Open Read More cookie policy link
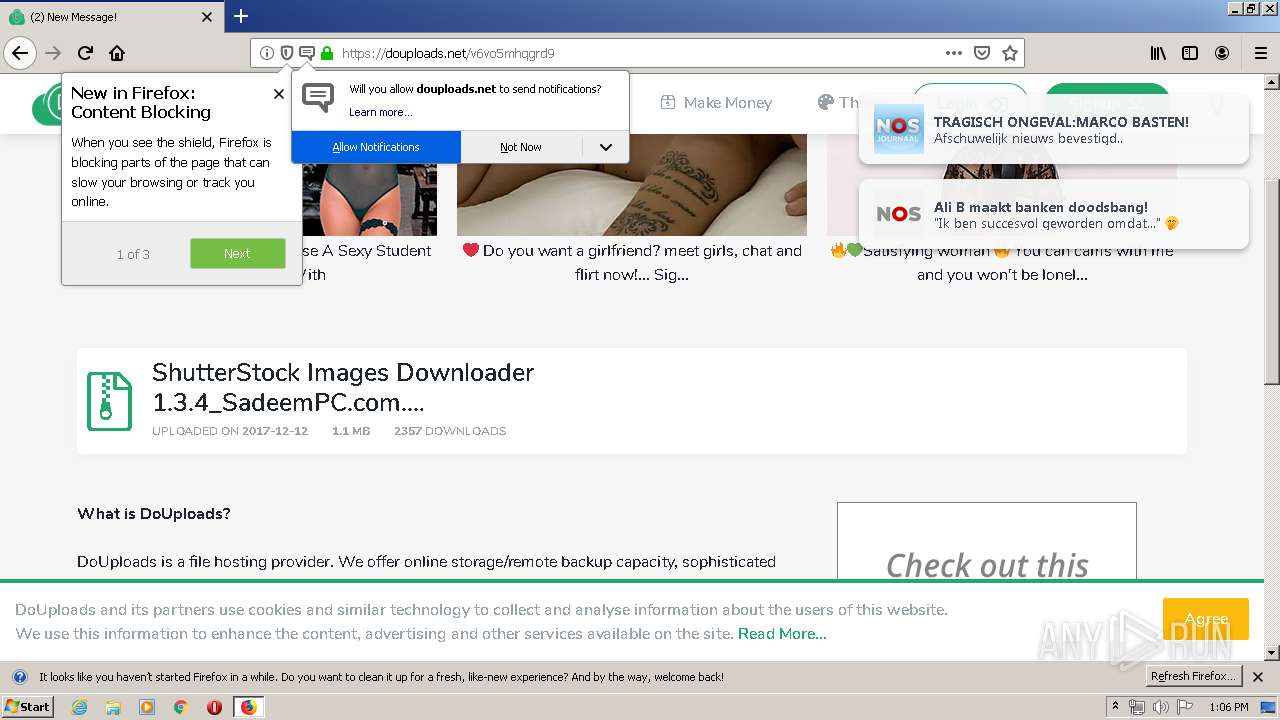This screenshot has height=720, width=1280. click(x=782, y=633)
